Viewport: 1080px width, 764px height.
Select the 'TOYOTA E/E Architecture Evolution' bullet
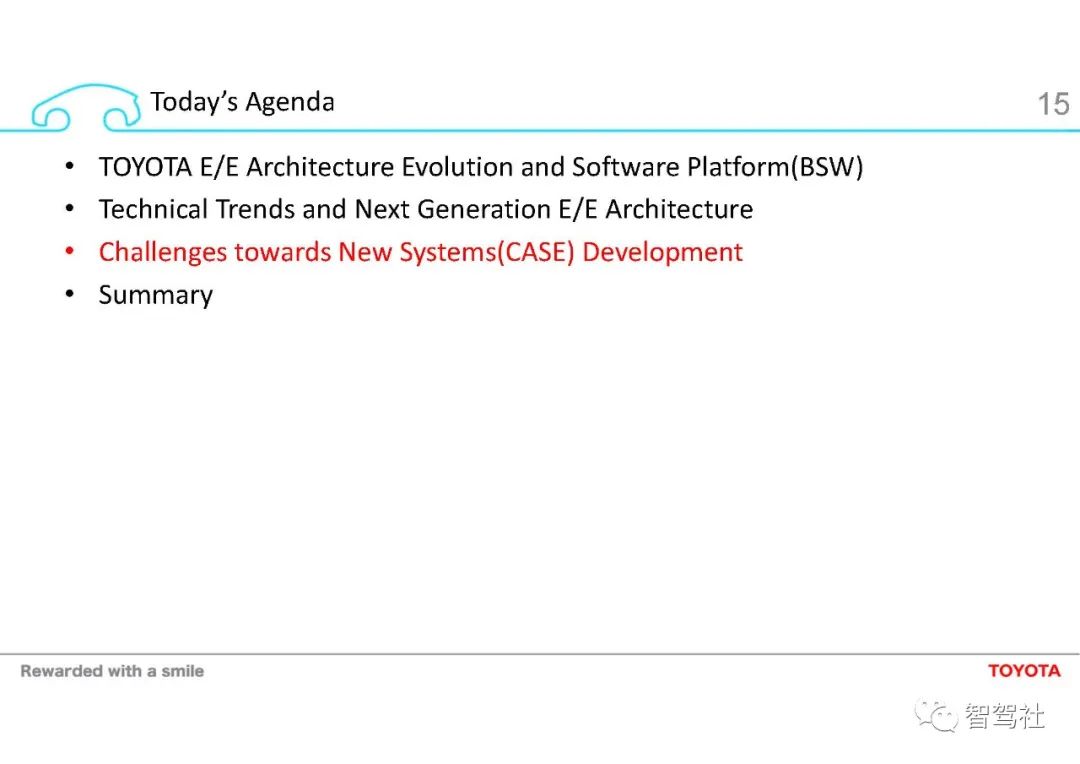481,167
